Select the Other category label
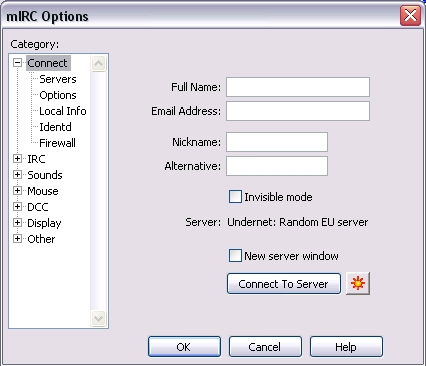Screen dimensions: 426x366 pyautogui.click(x=41, y=239)
